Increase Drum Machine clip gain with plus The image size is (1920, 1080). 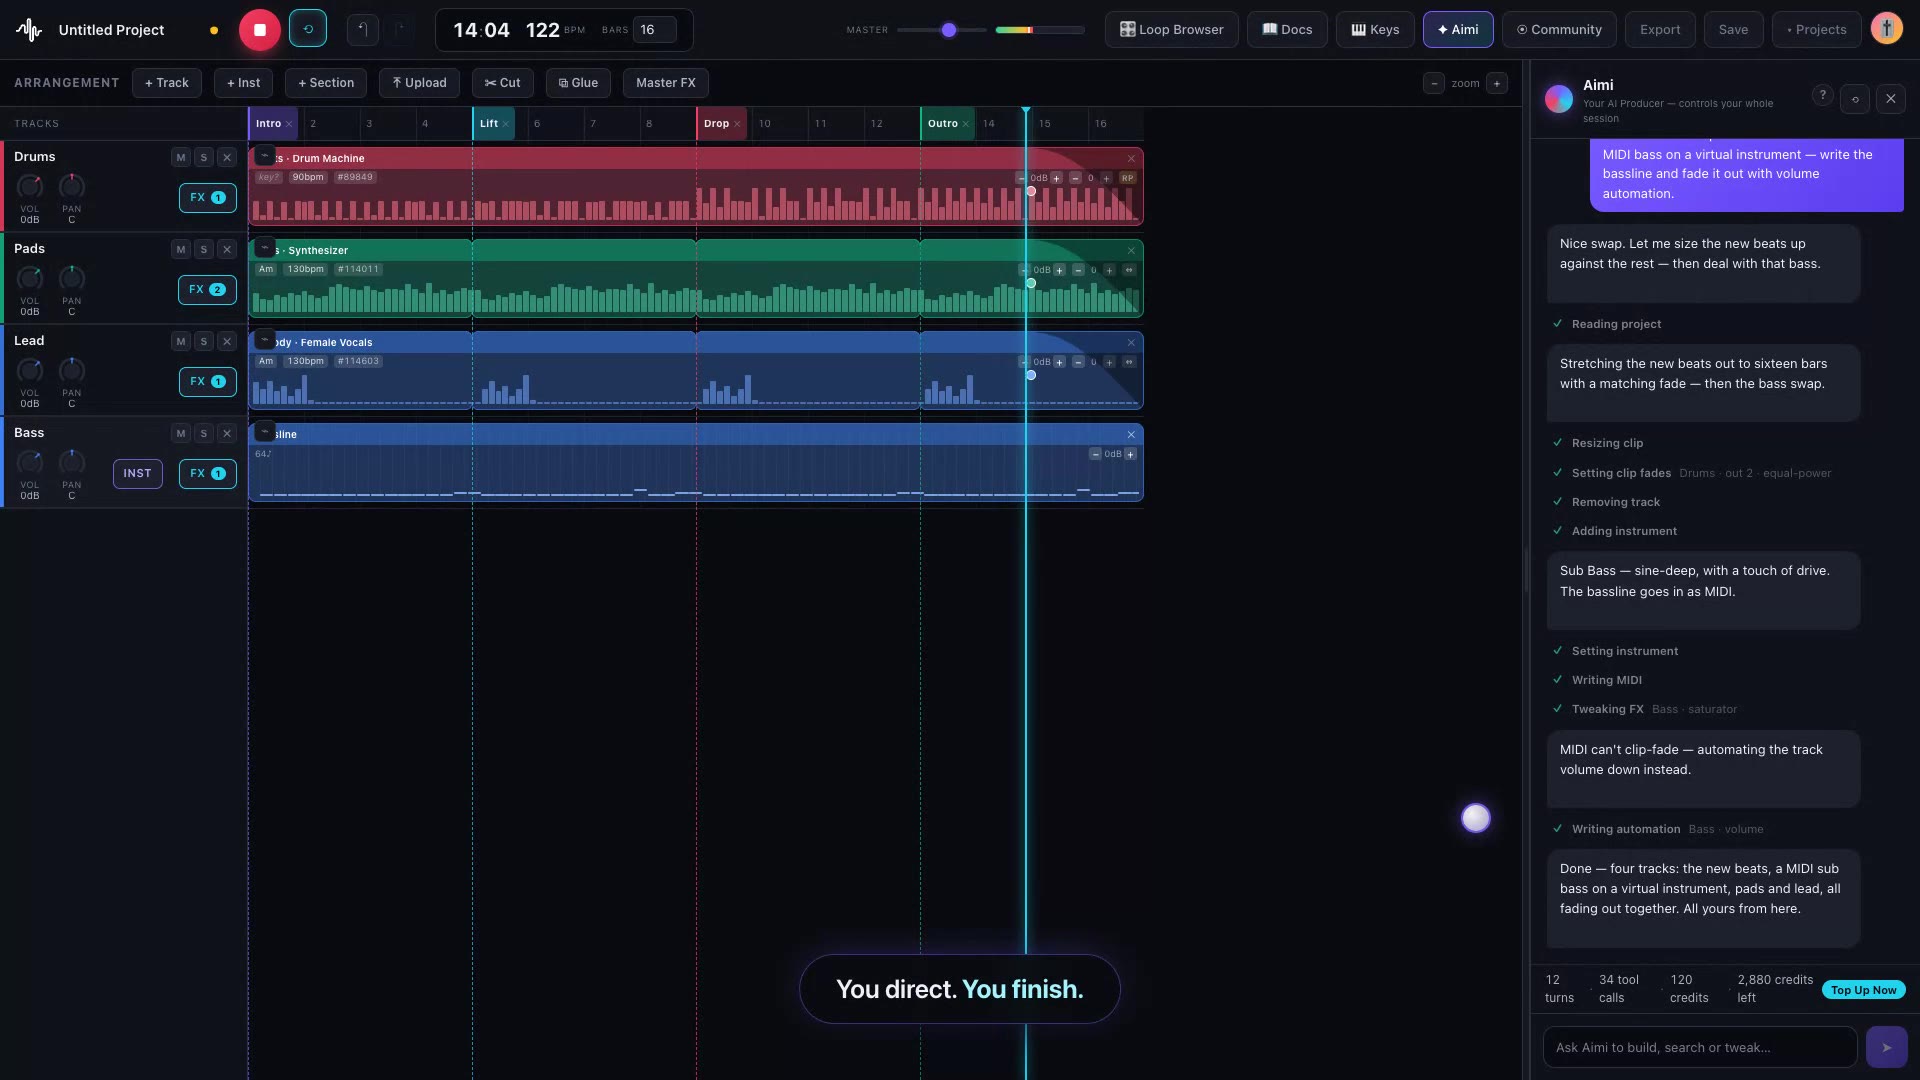click(1056, 178)
